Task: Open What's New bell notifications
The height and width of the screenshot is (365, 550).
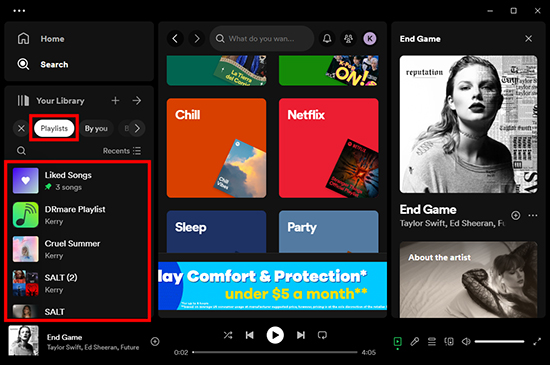Action: 327,39
